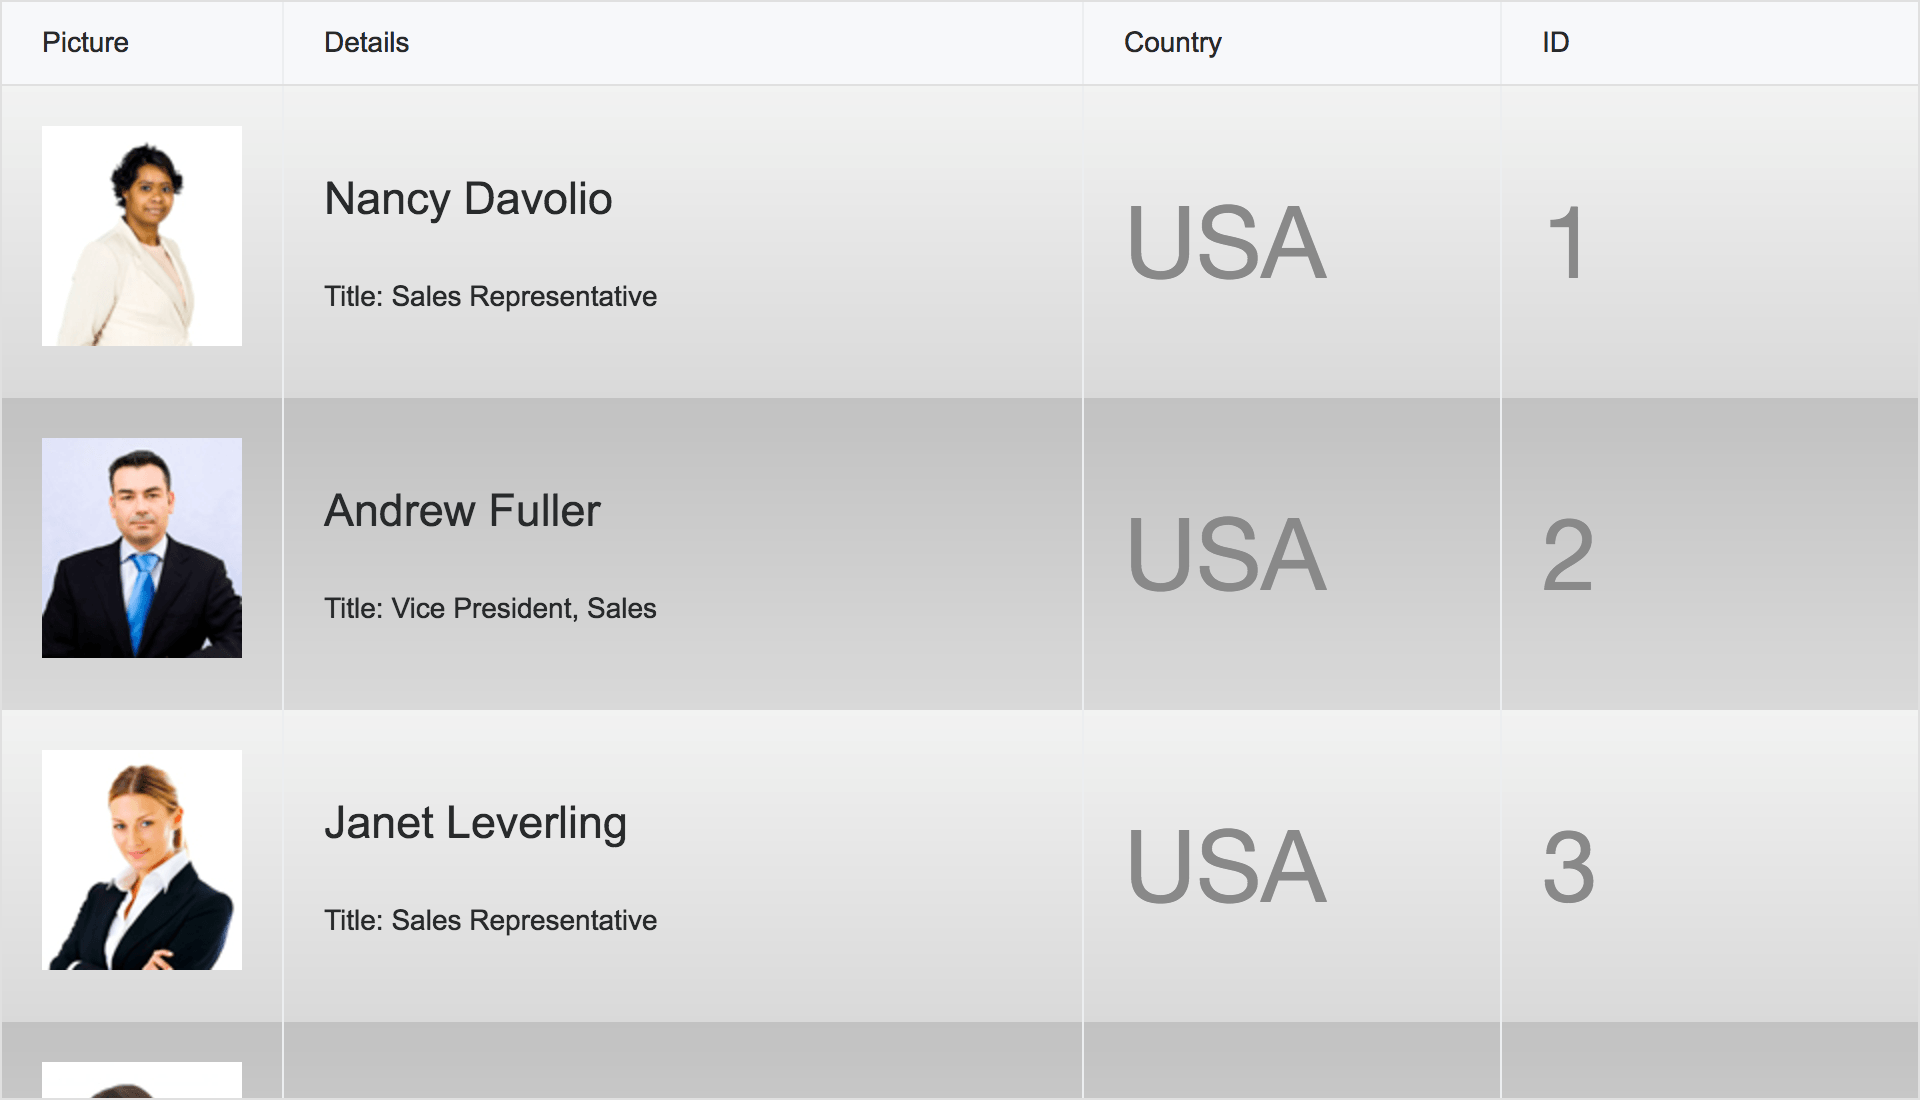Click the USA cell in Andrew's row
This screenshot has height=1100, width=1920.
point(1226,555)
